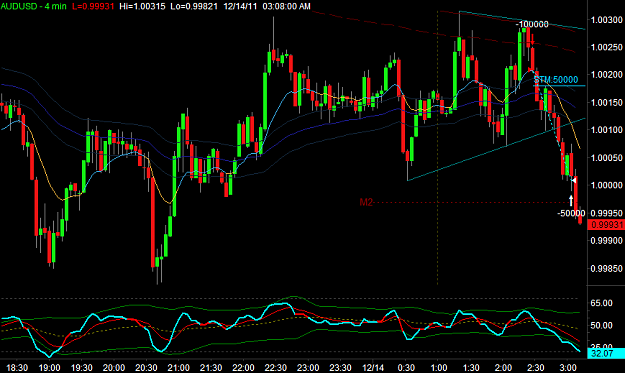The width and height of the screenshot is (625, 373).
Task: Click the 1:00 time axis label
Action: [439, 367]
